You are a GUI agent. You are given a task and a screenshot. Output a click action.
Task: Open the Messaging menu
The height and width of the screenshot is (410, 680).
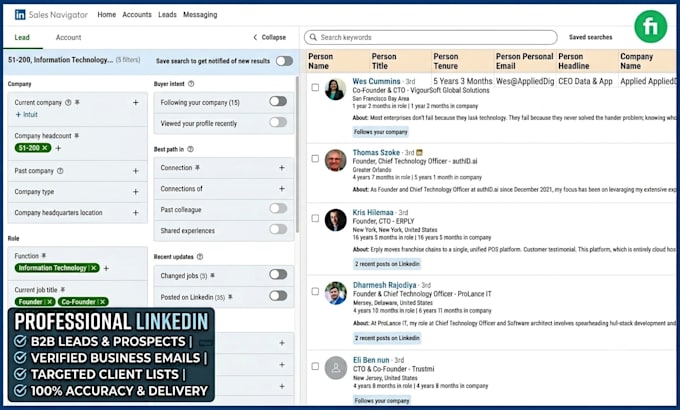tap(200, 15)
